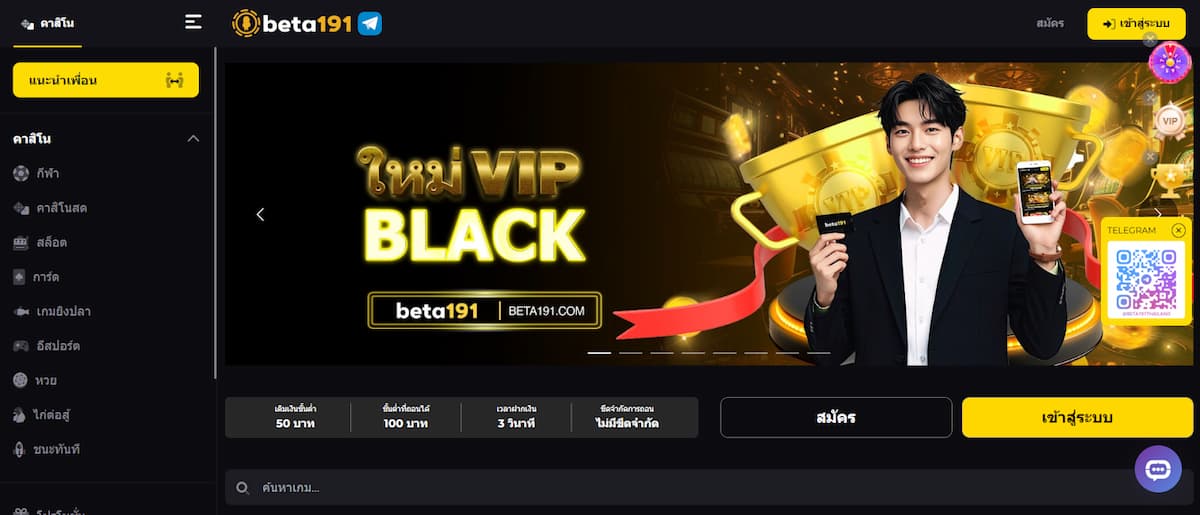Screen dimensions: 1200x515
Task: Jump to the first banner slide indicator
Action: (x=599, y=353)
